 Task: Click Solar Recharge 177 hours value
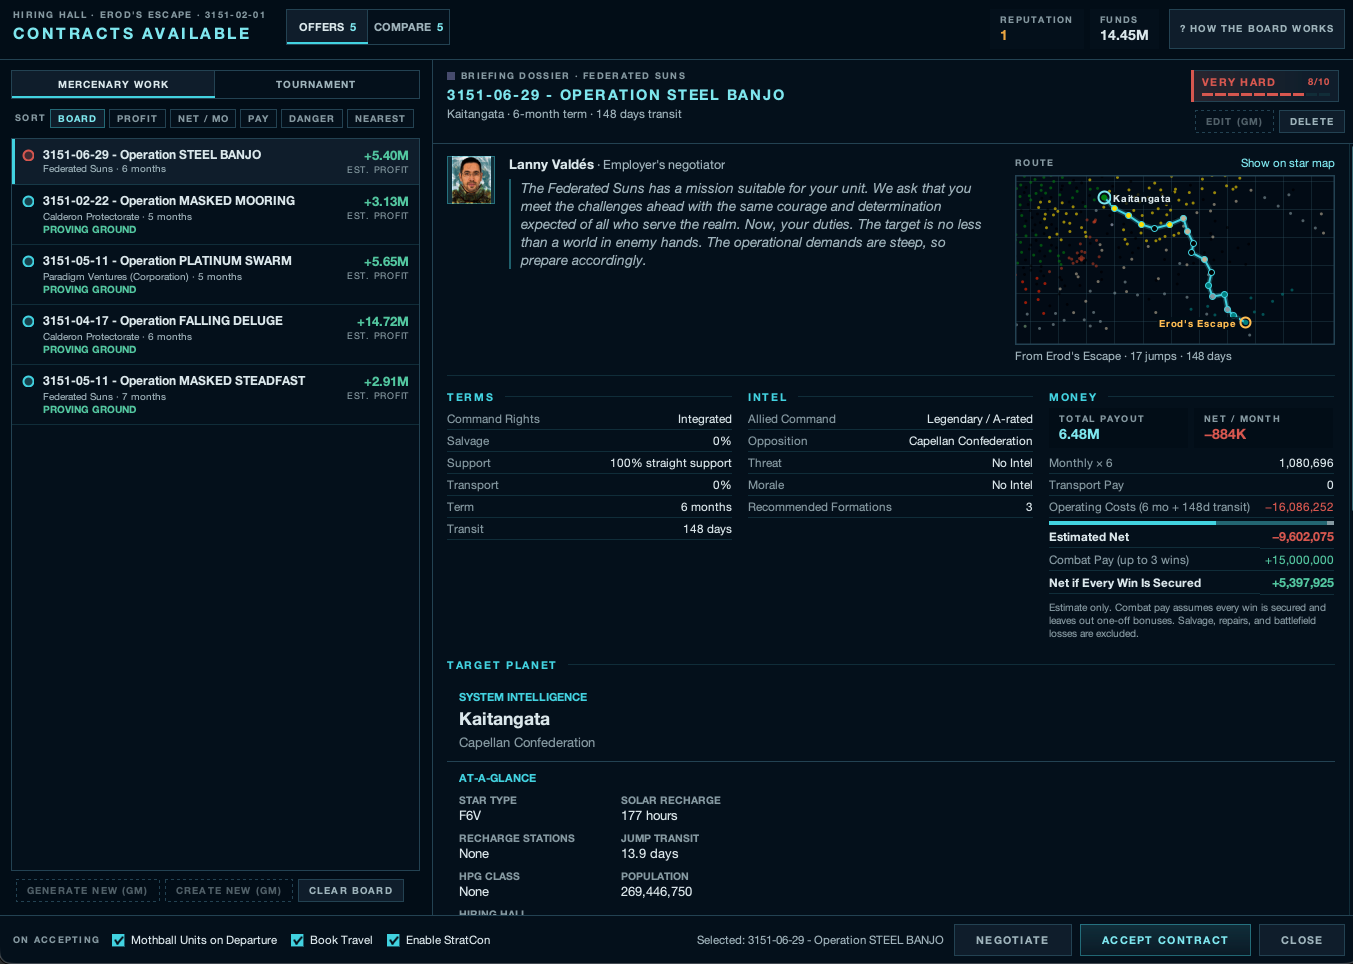649,816
